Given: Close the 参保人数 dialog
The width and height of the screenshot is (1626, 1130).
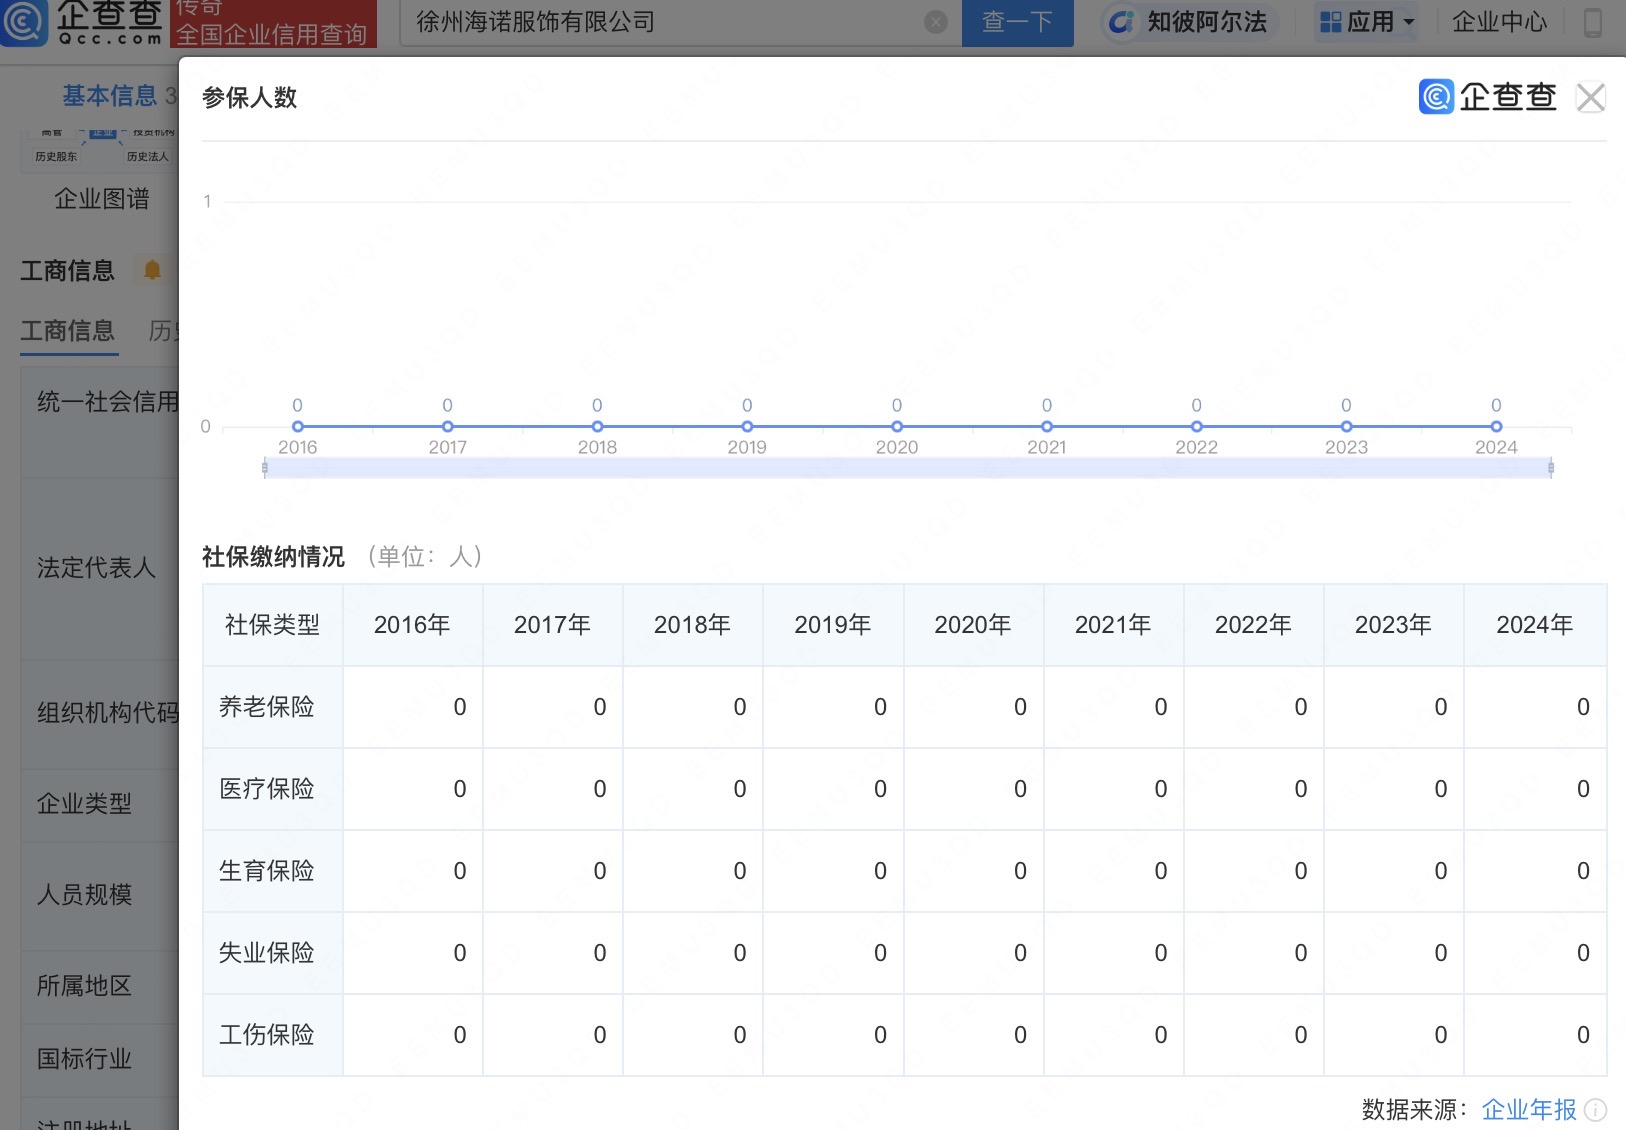Looking at the screenshot, I should coord(1590,97).
